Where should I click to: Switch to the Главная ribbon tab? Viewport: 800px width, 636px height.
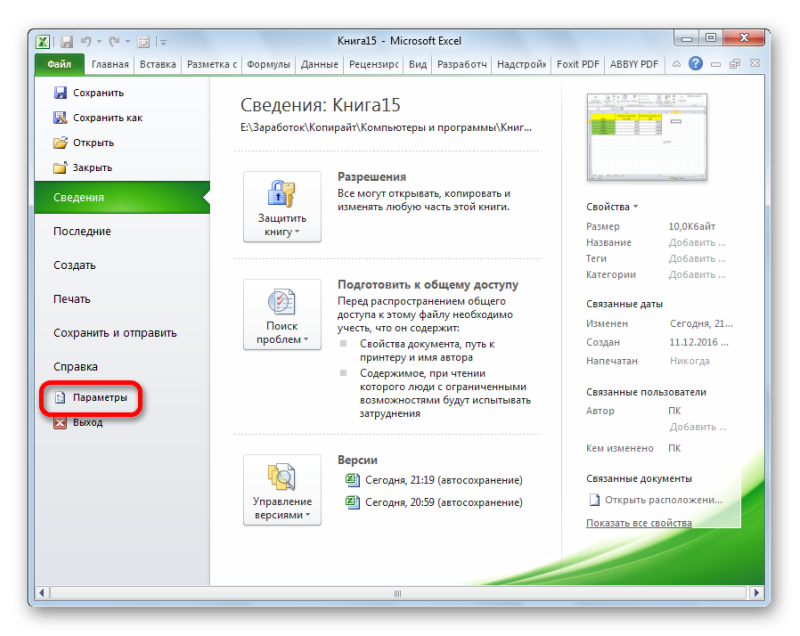[110, 64]
